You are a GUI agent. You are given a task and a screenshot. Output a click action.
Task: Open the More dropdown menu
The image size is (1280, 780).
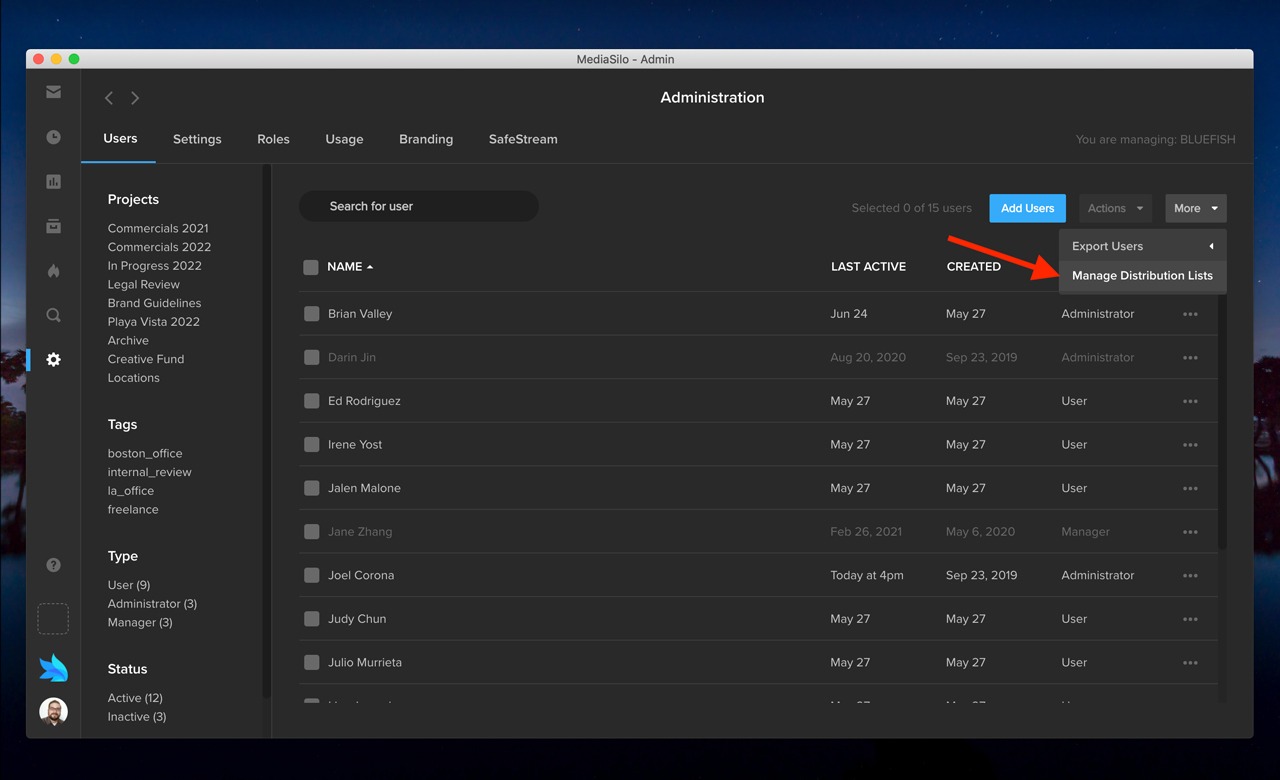click(1195, 208)
